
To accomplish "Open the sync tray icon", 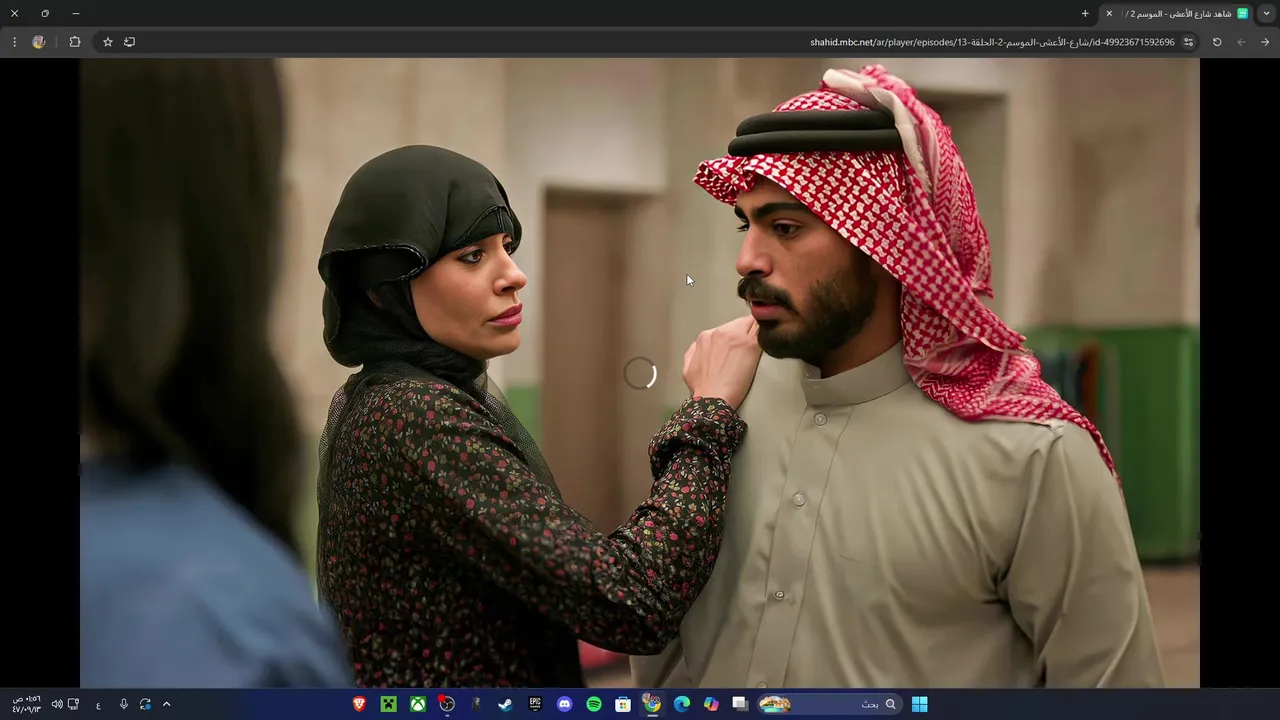I will coord(145,704).
